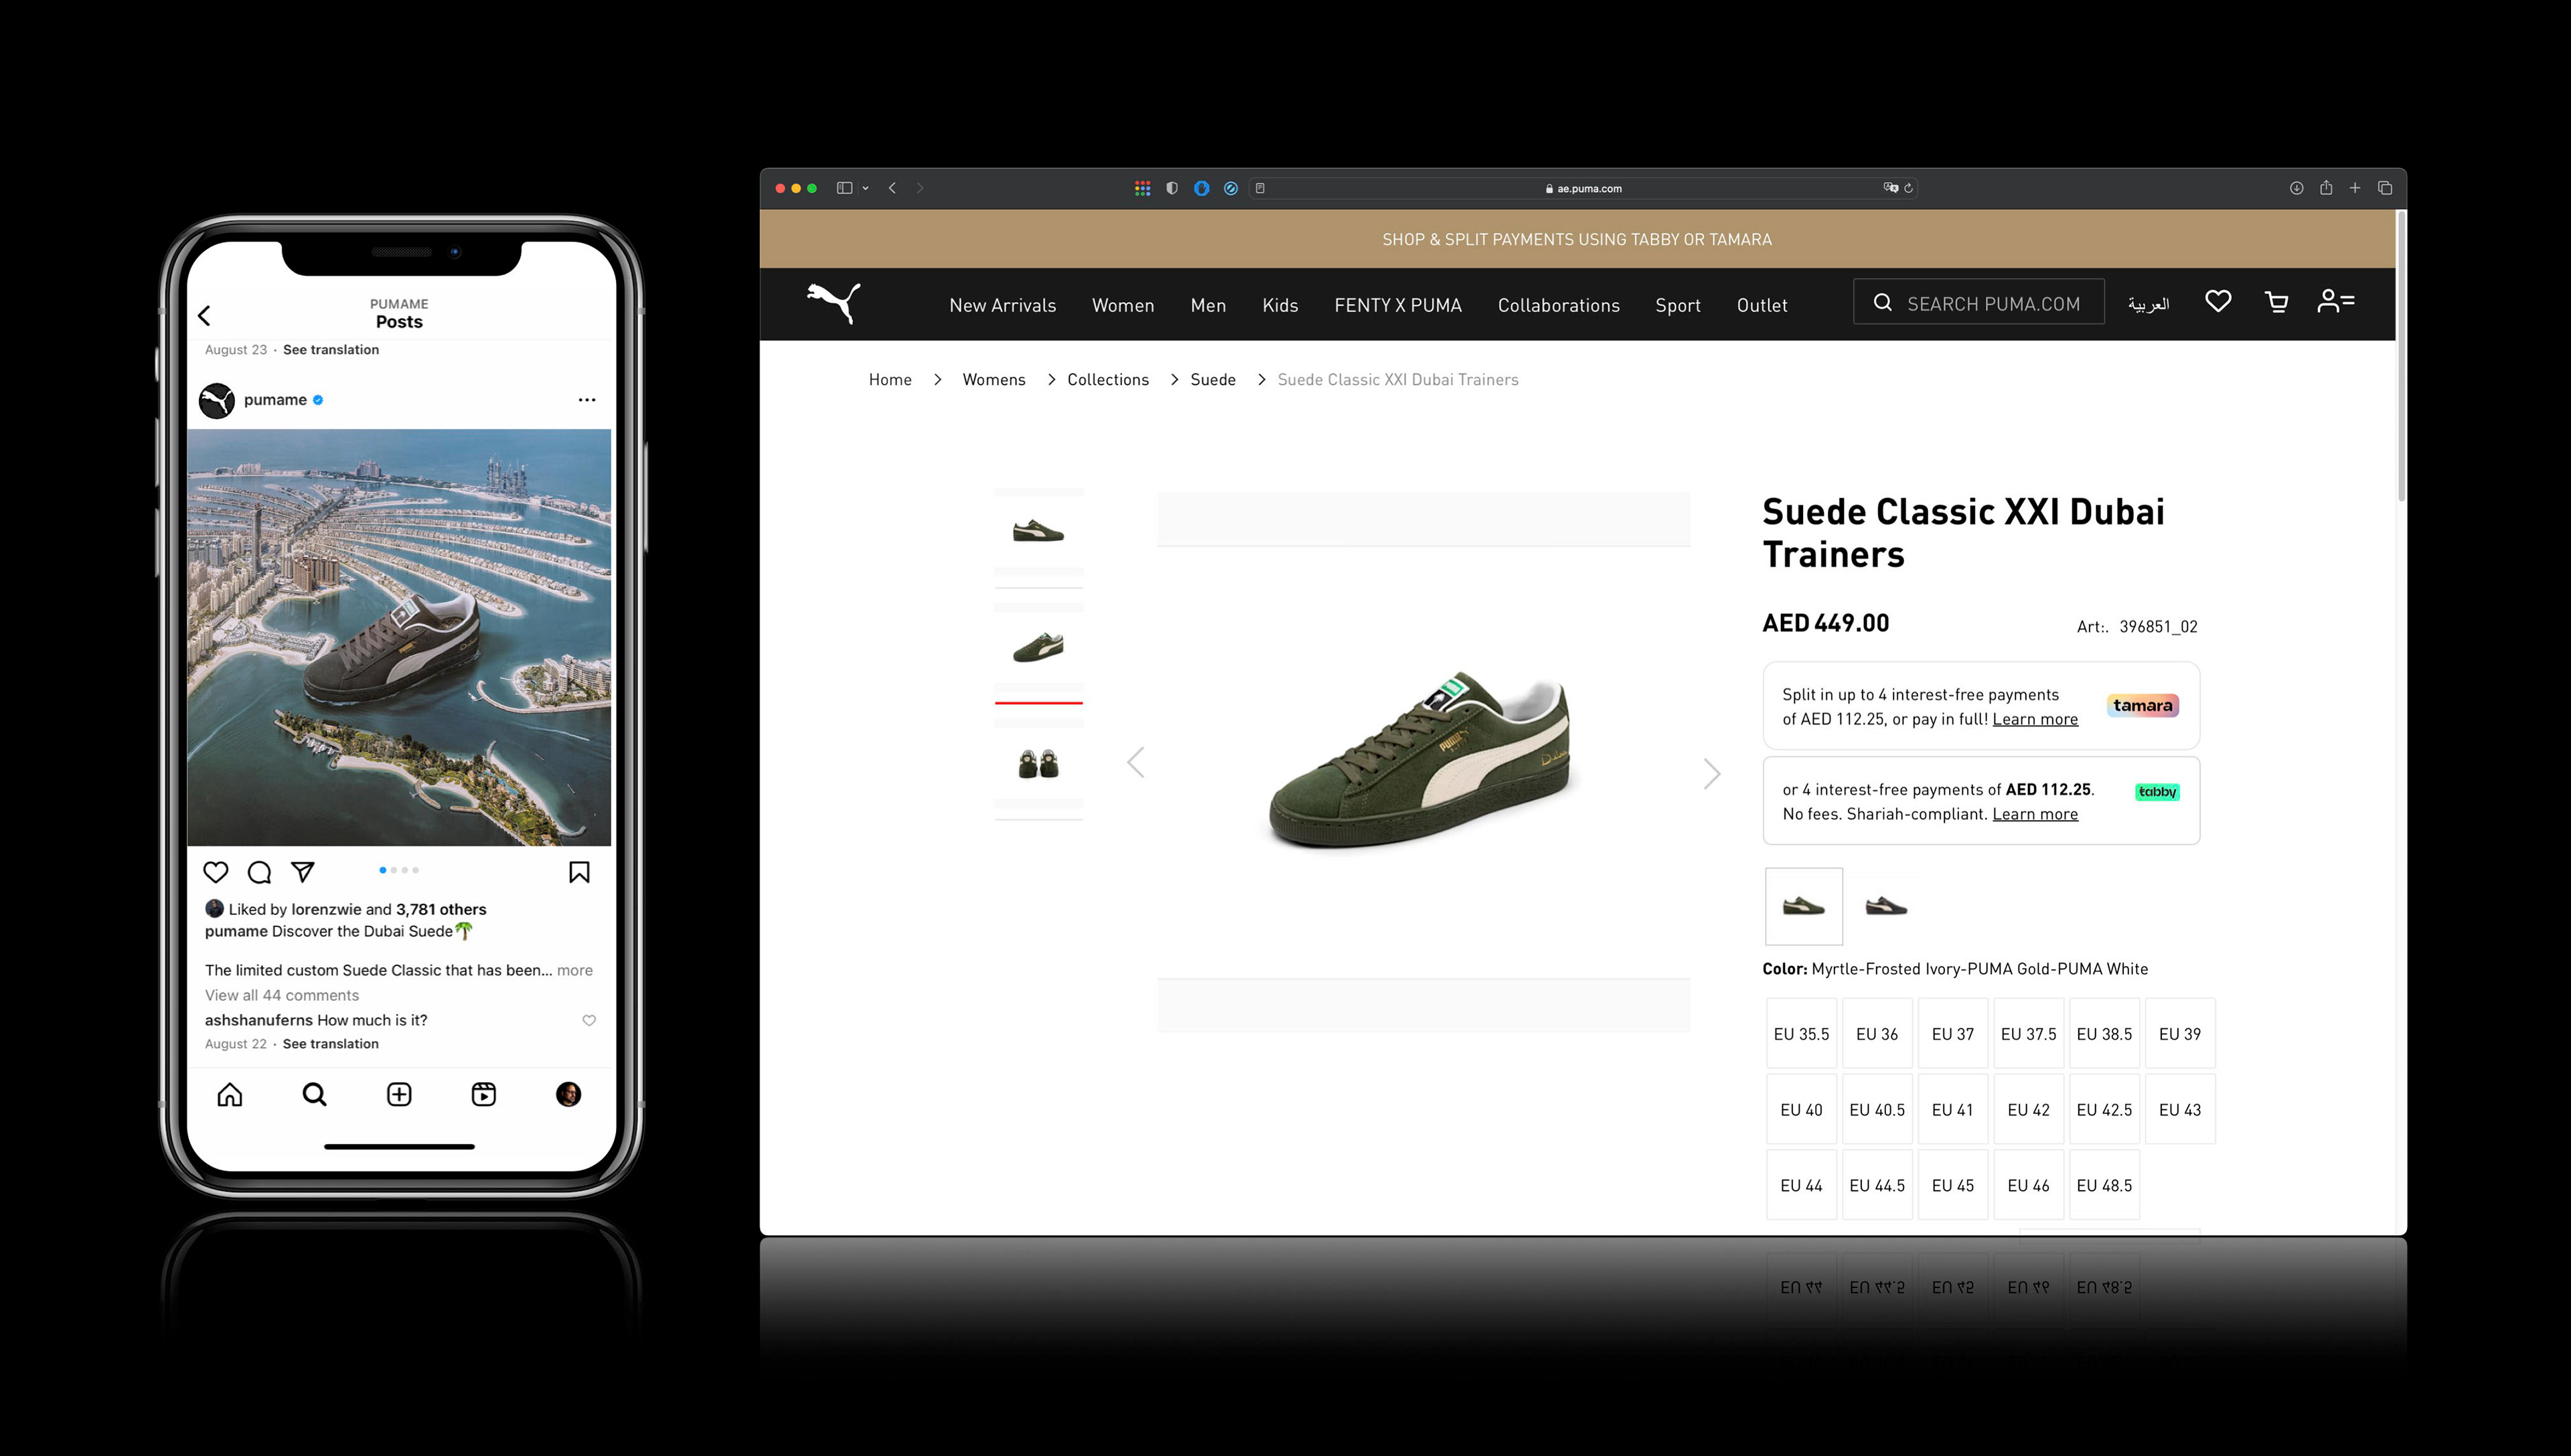
Task: Go to Womens breadcrumb
Action: 994,380
